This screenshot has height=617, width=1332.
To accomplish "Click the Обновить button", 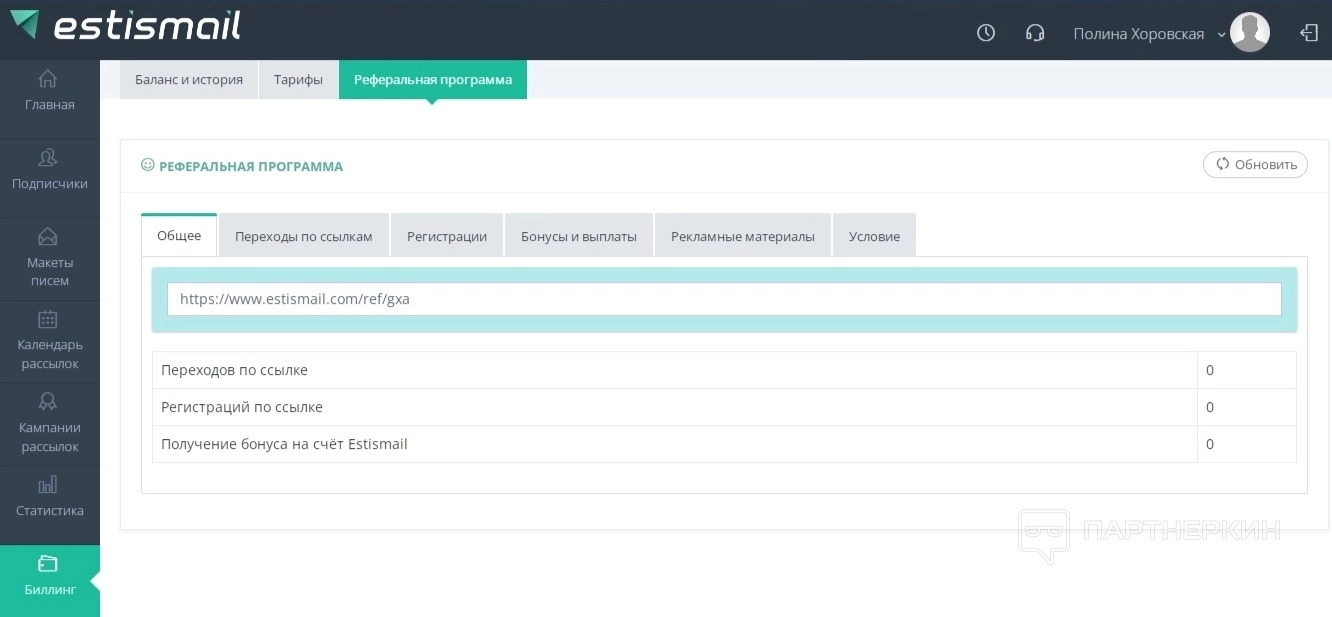I will point(1255,165).
